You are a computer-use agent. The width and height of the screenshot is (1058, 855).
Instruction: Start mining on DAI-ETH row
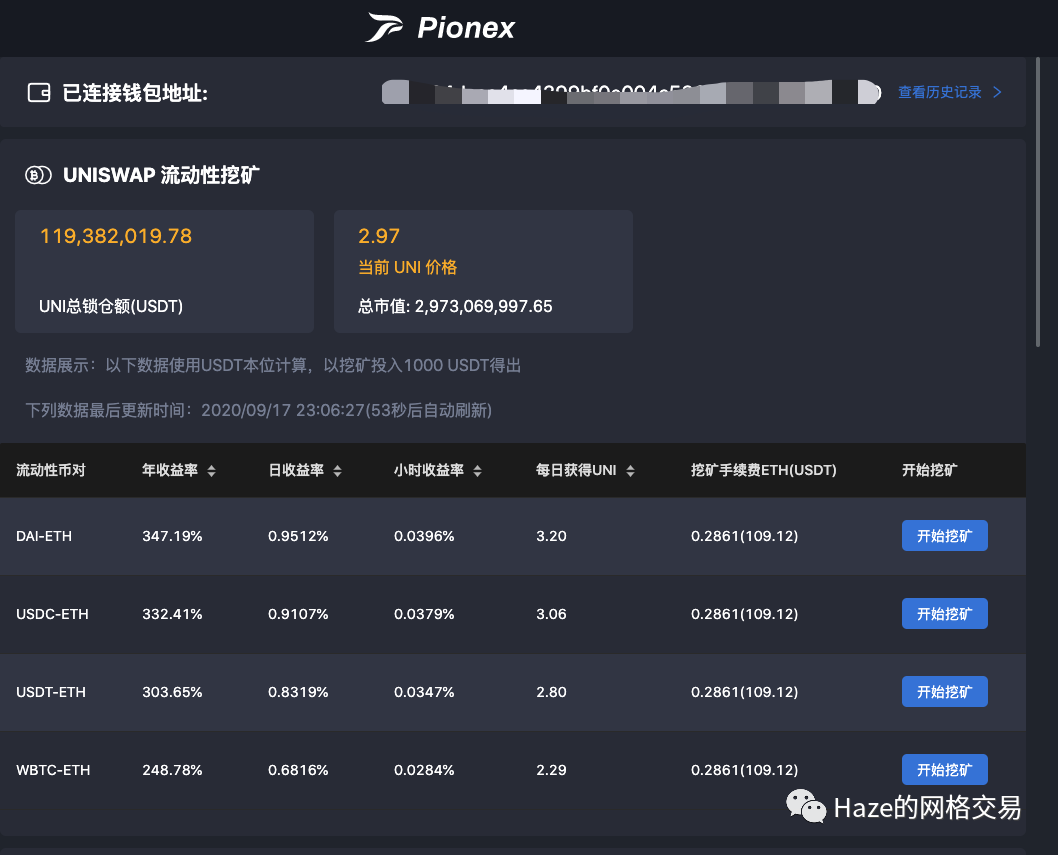[x=945, y=536]
